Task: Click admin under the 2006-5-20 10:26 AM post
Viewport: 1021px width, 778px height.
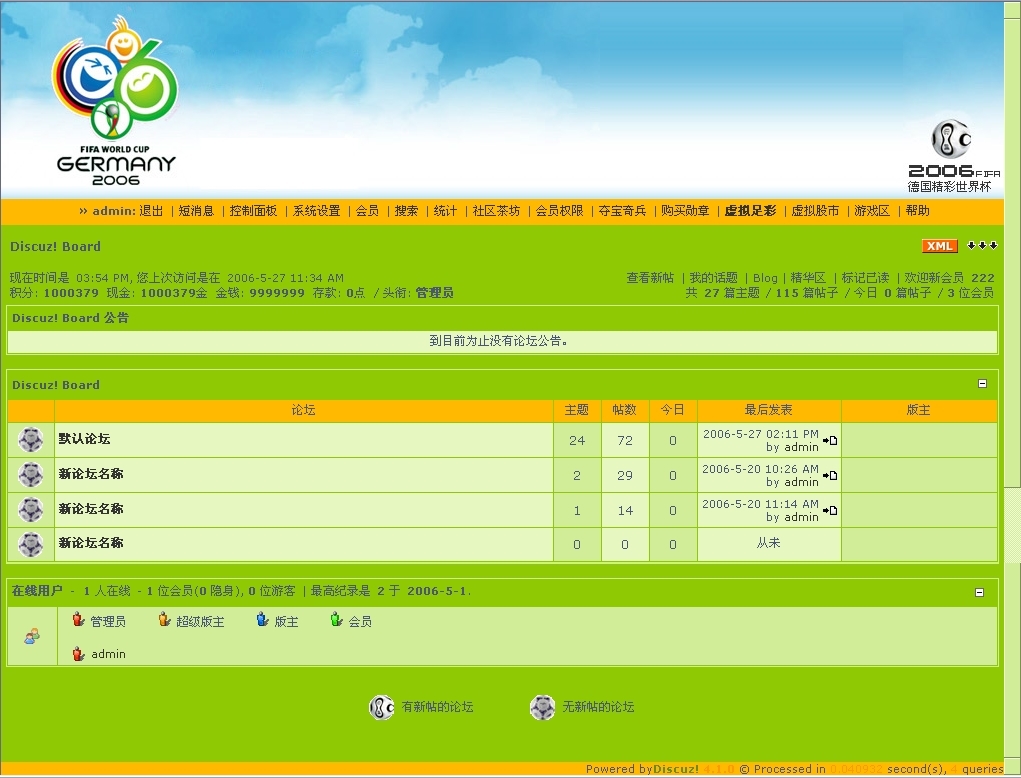Action: [802, 482]
